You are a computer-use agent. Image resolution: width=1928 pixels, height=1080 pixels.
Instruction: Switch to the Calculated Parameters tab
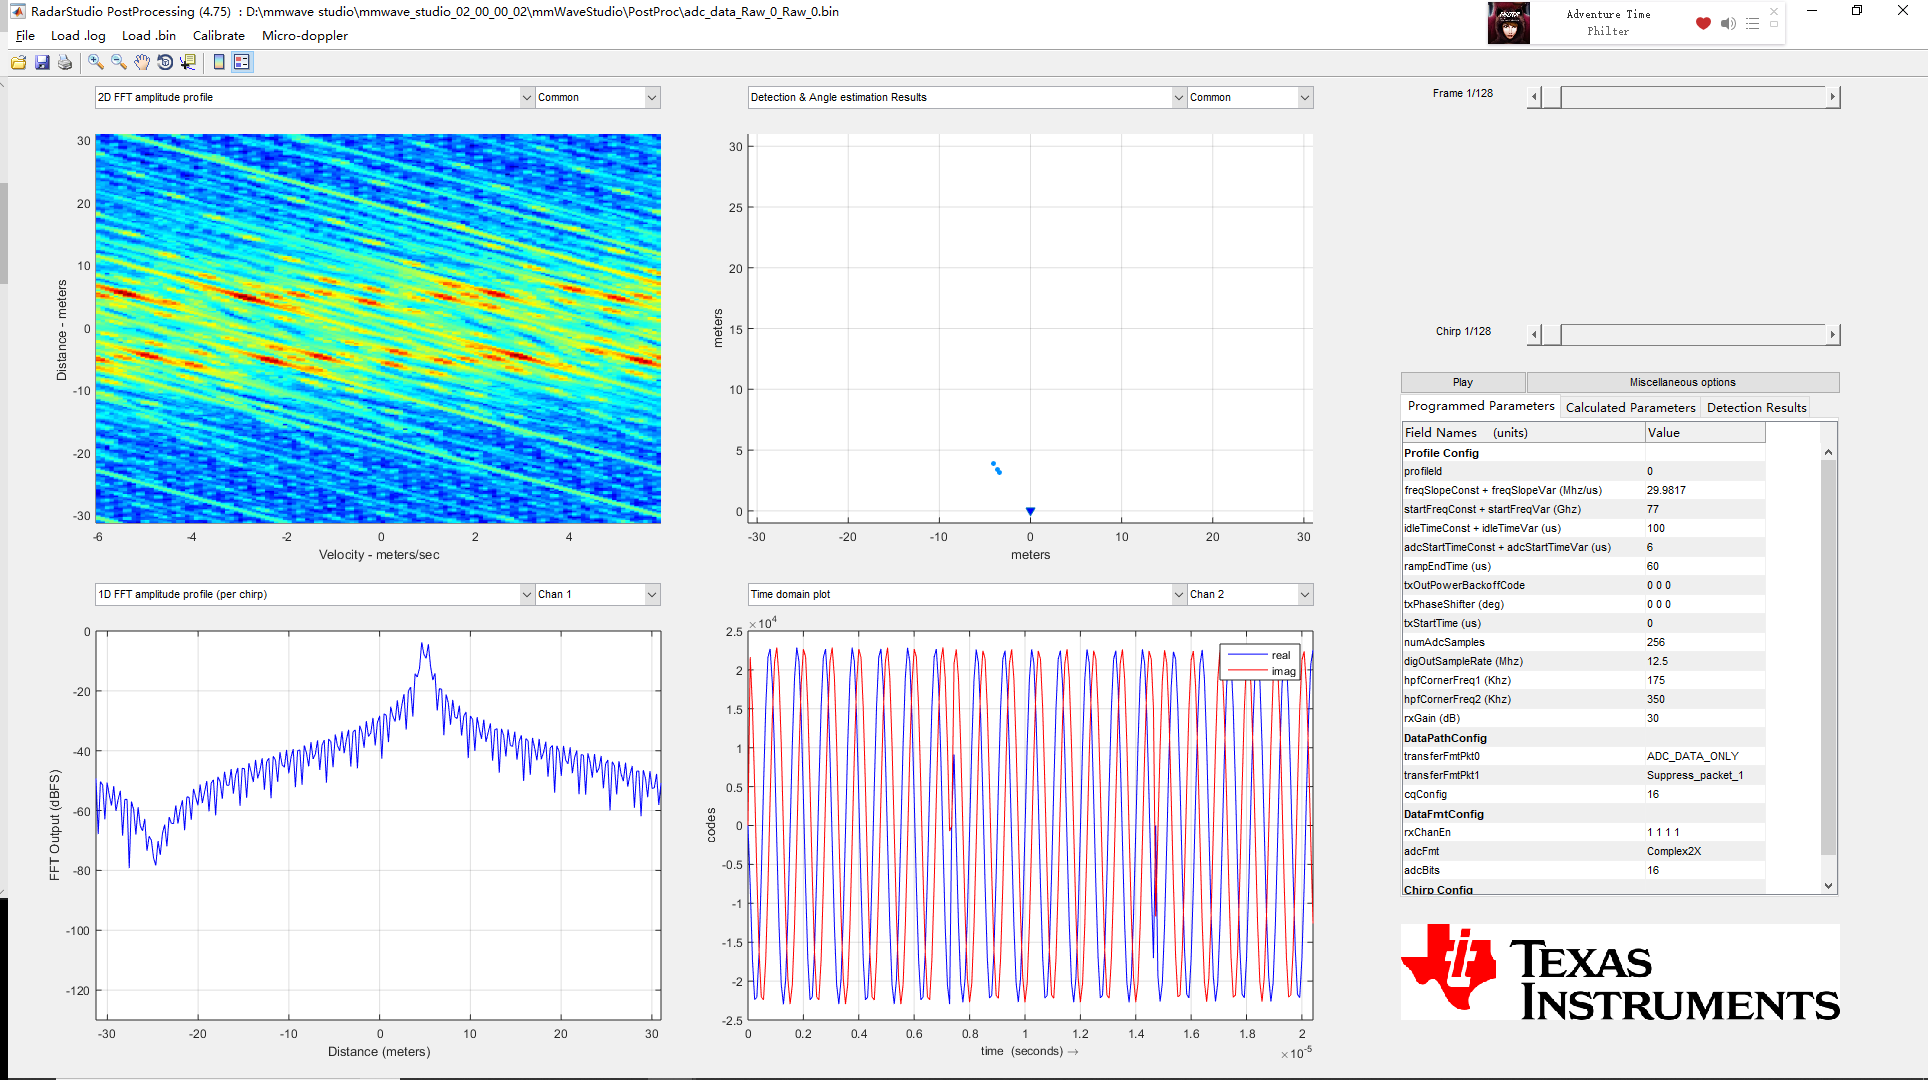click(x=1630, y=407)
